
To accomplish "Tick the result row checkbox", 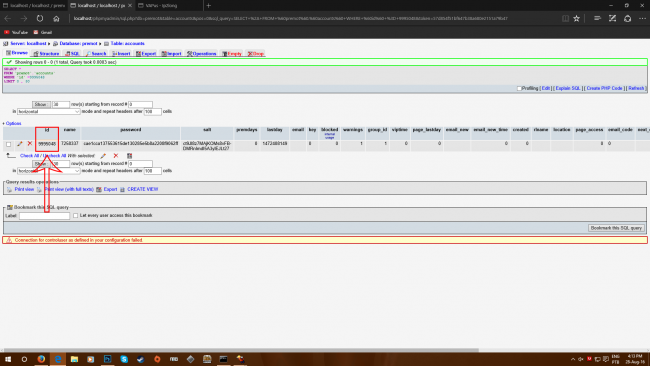I will coord(9,144).
